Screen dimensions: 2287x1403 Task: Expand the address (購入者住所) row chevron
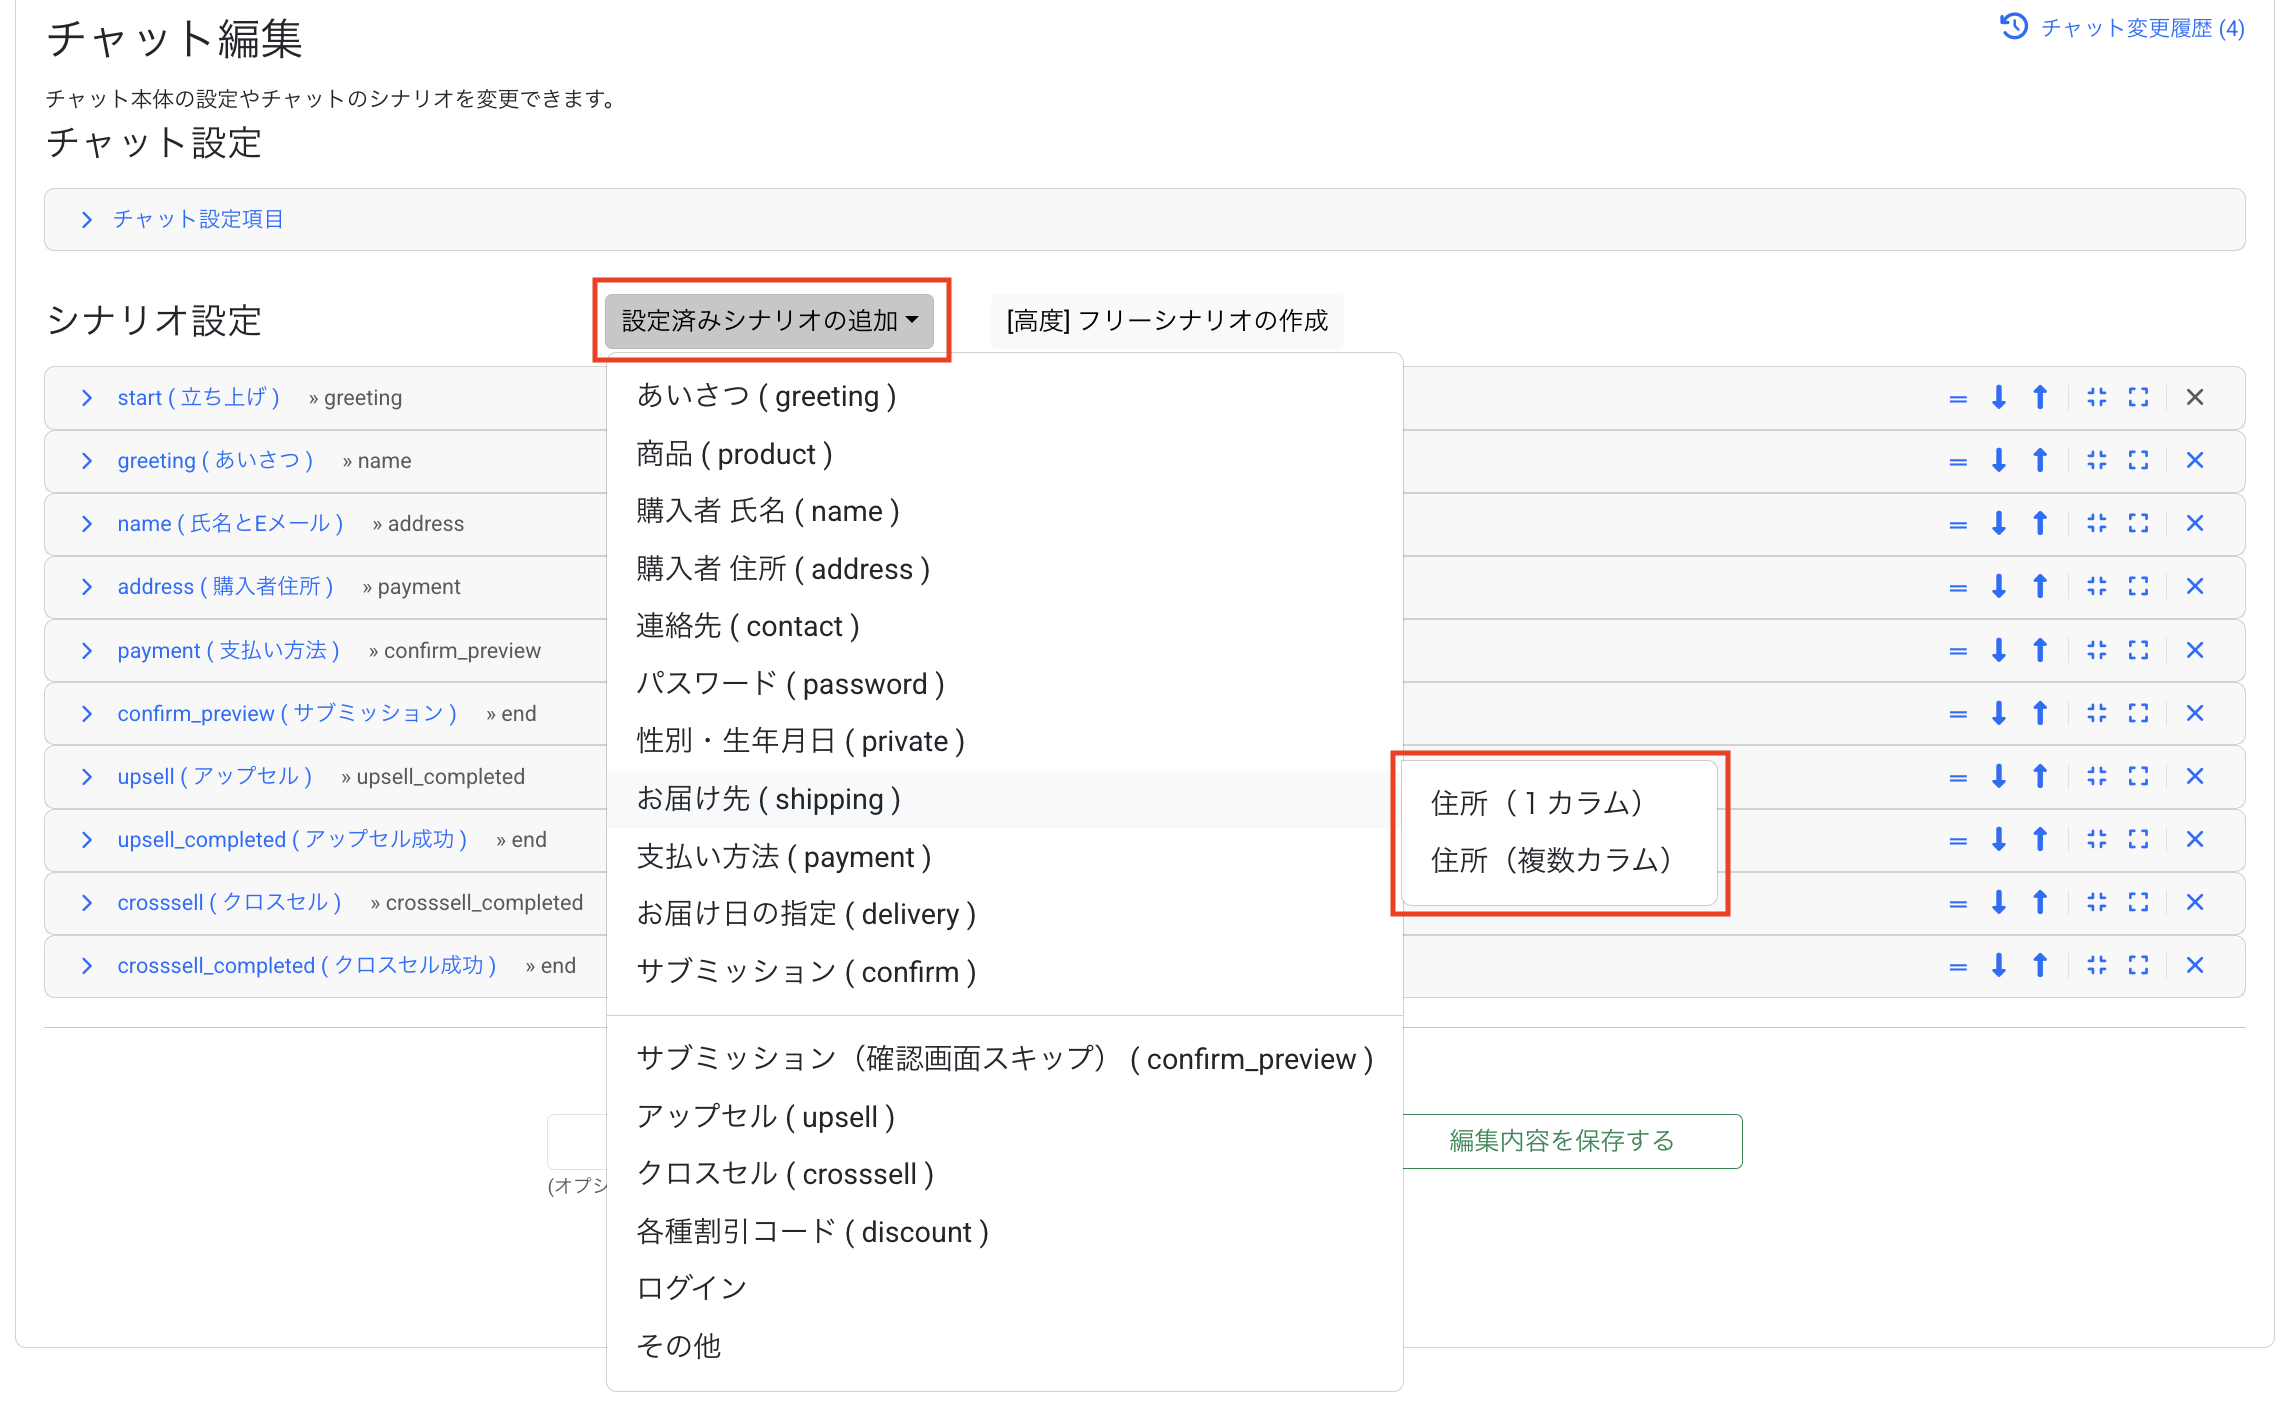click(87, 587)
